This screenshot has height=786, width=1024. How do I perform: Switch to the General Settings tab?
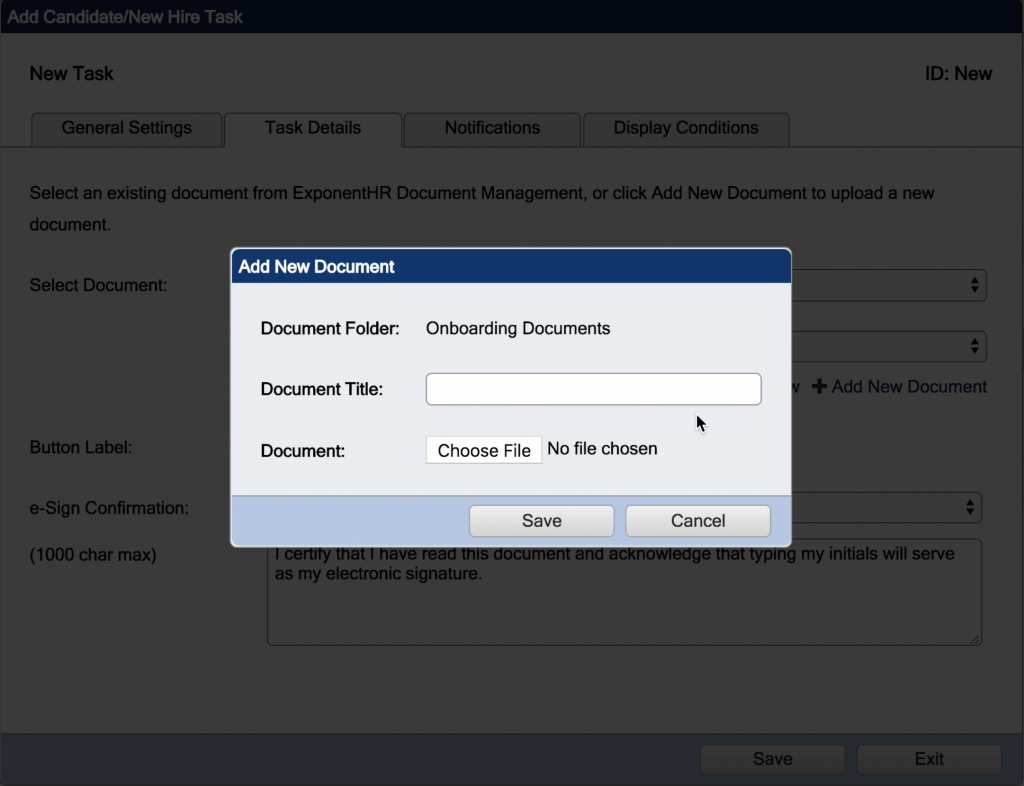pyautogui.click(x=126, y=128)
